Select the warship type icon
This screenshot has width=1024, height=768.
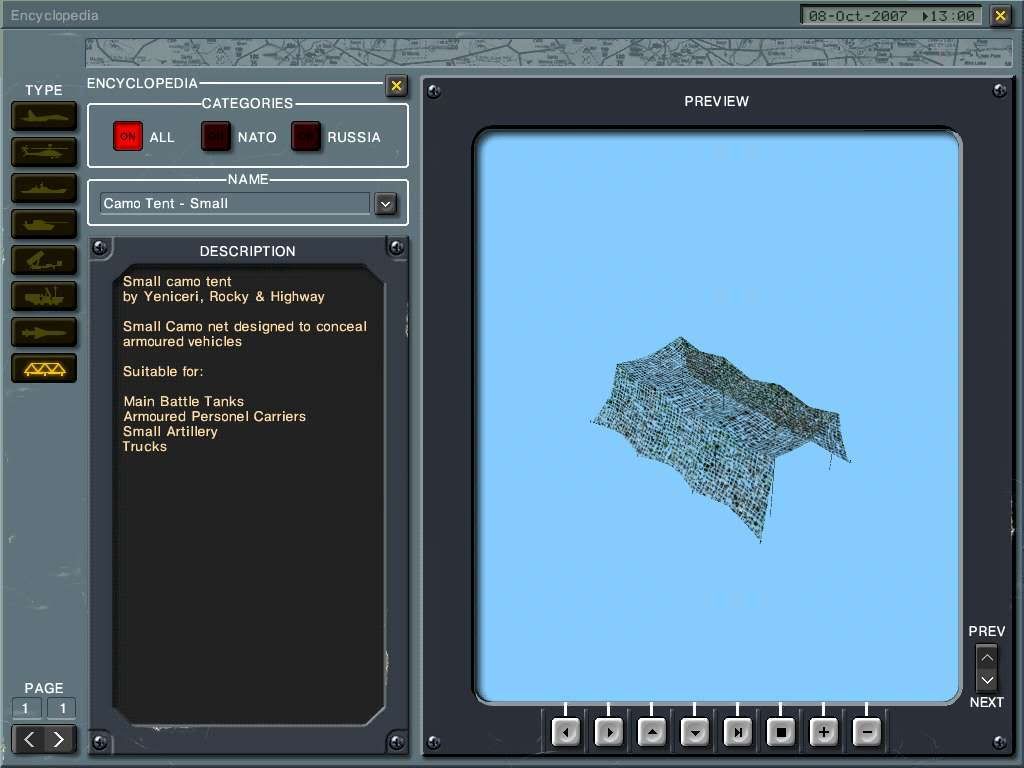coord(43,188)
